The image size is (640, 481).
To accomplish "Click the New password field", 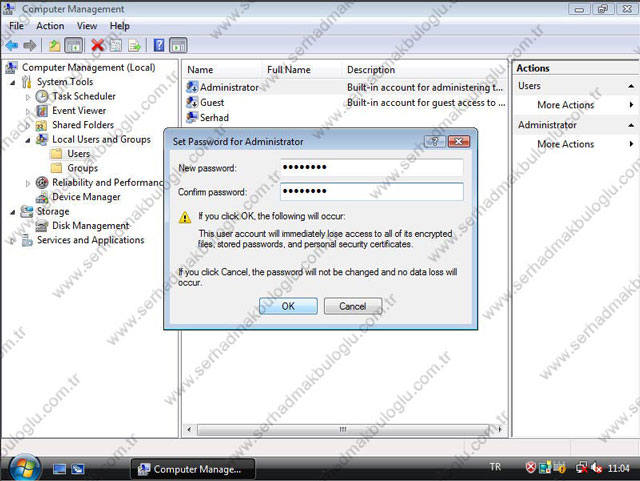I will click(x=371, y=167).
